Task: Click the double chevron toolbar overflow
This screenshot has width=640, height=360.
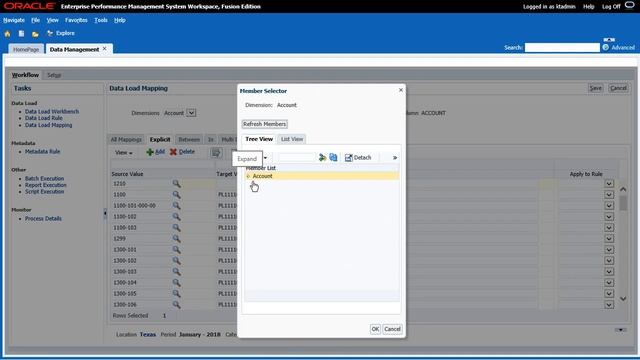Action: [x=395, y=158]
